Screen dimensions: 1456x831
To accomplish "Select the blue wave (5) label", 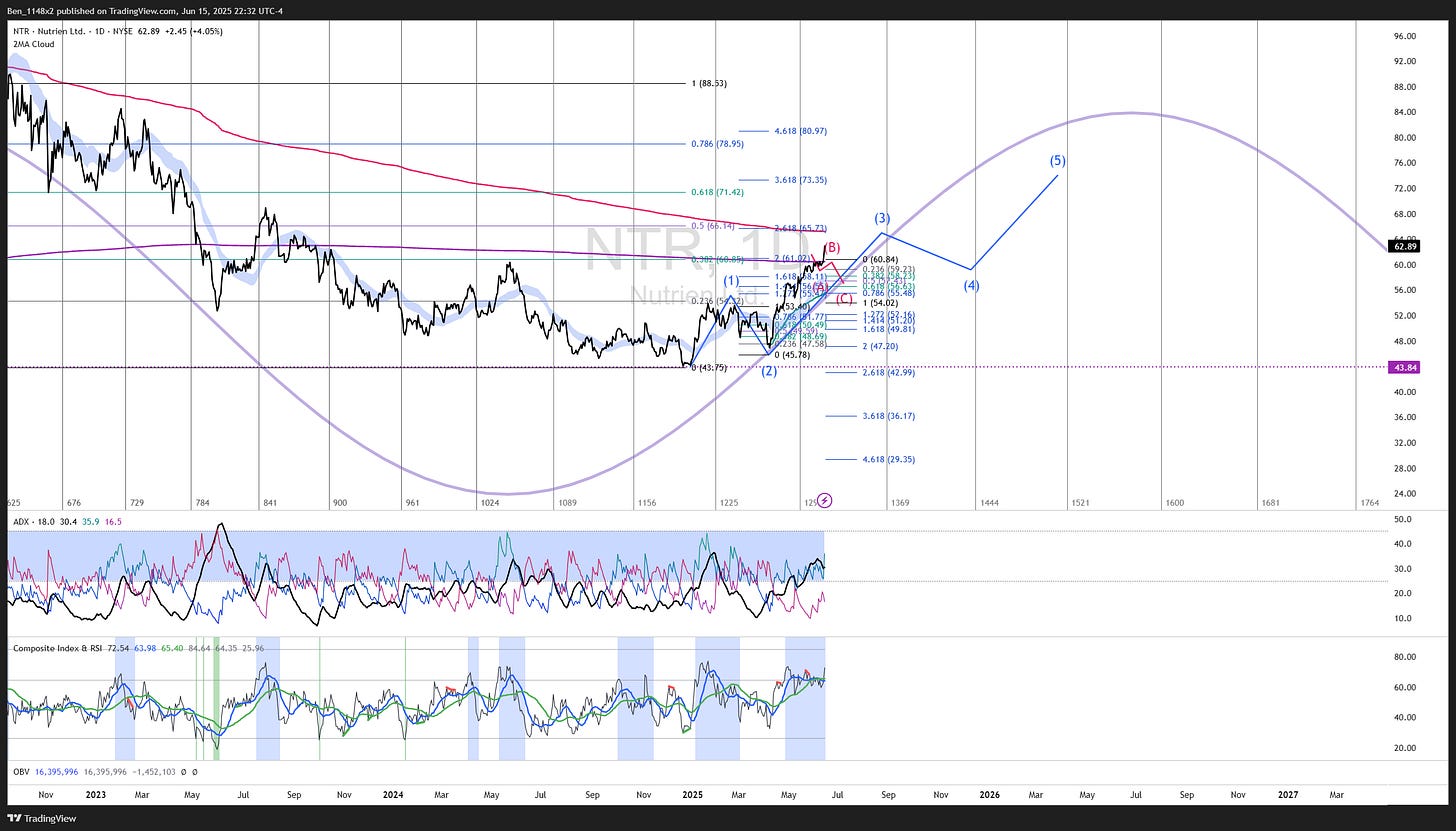I will [x=1058, y=161].
